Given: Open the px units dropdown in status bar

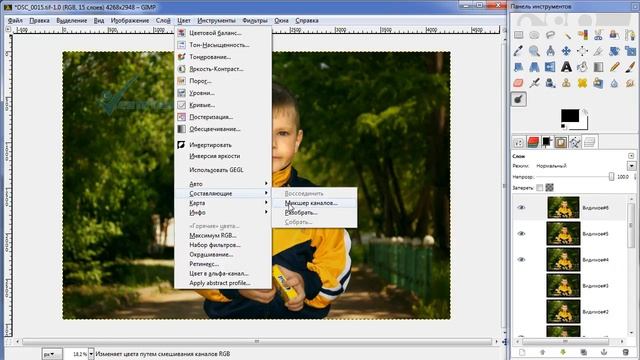Looking at the screenshot, I should pyautogui.click(x=52, y=354).
